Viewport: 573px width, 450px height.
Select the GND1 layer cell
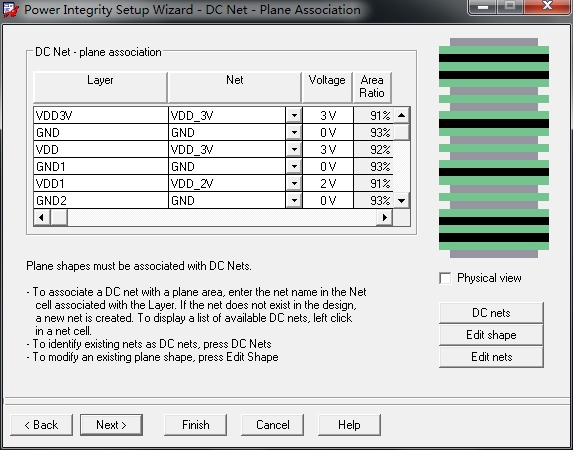point(101,166)
